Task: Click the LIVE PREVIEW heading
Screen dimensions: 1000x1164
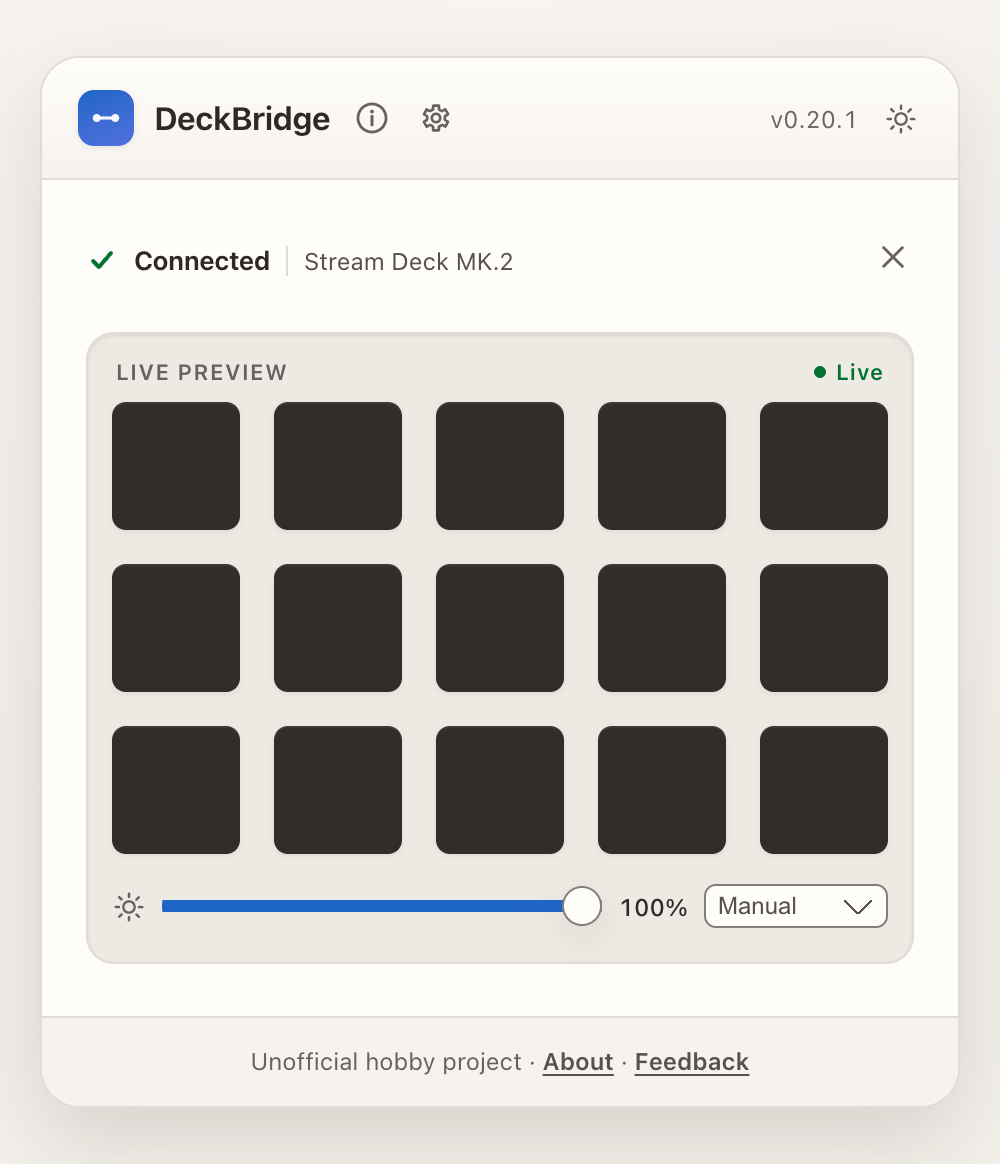Action: 201,372
